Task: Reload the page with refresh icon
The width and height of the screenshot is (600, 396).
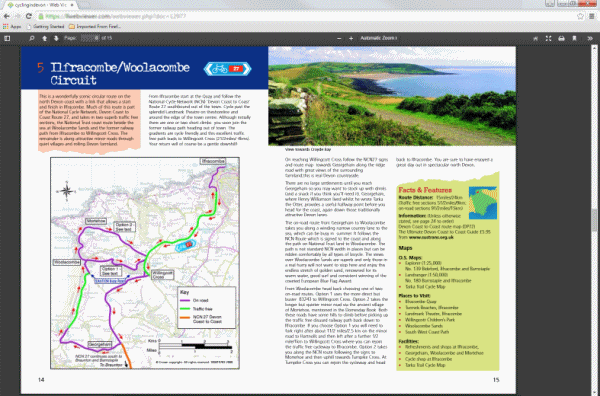Action: pos(29,16)
